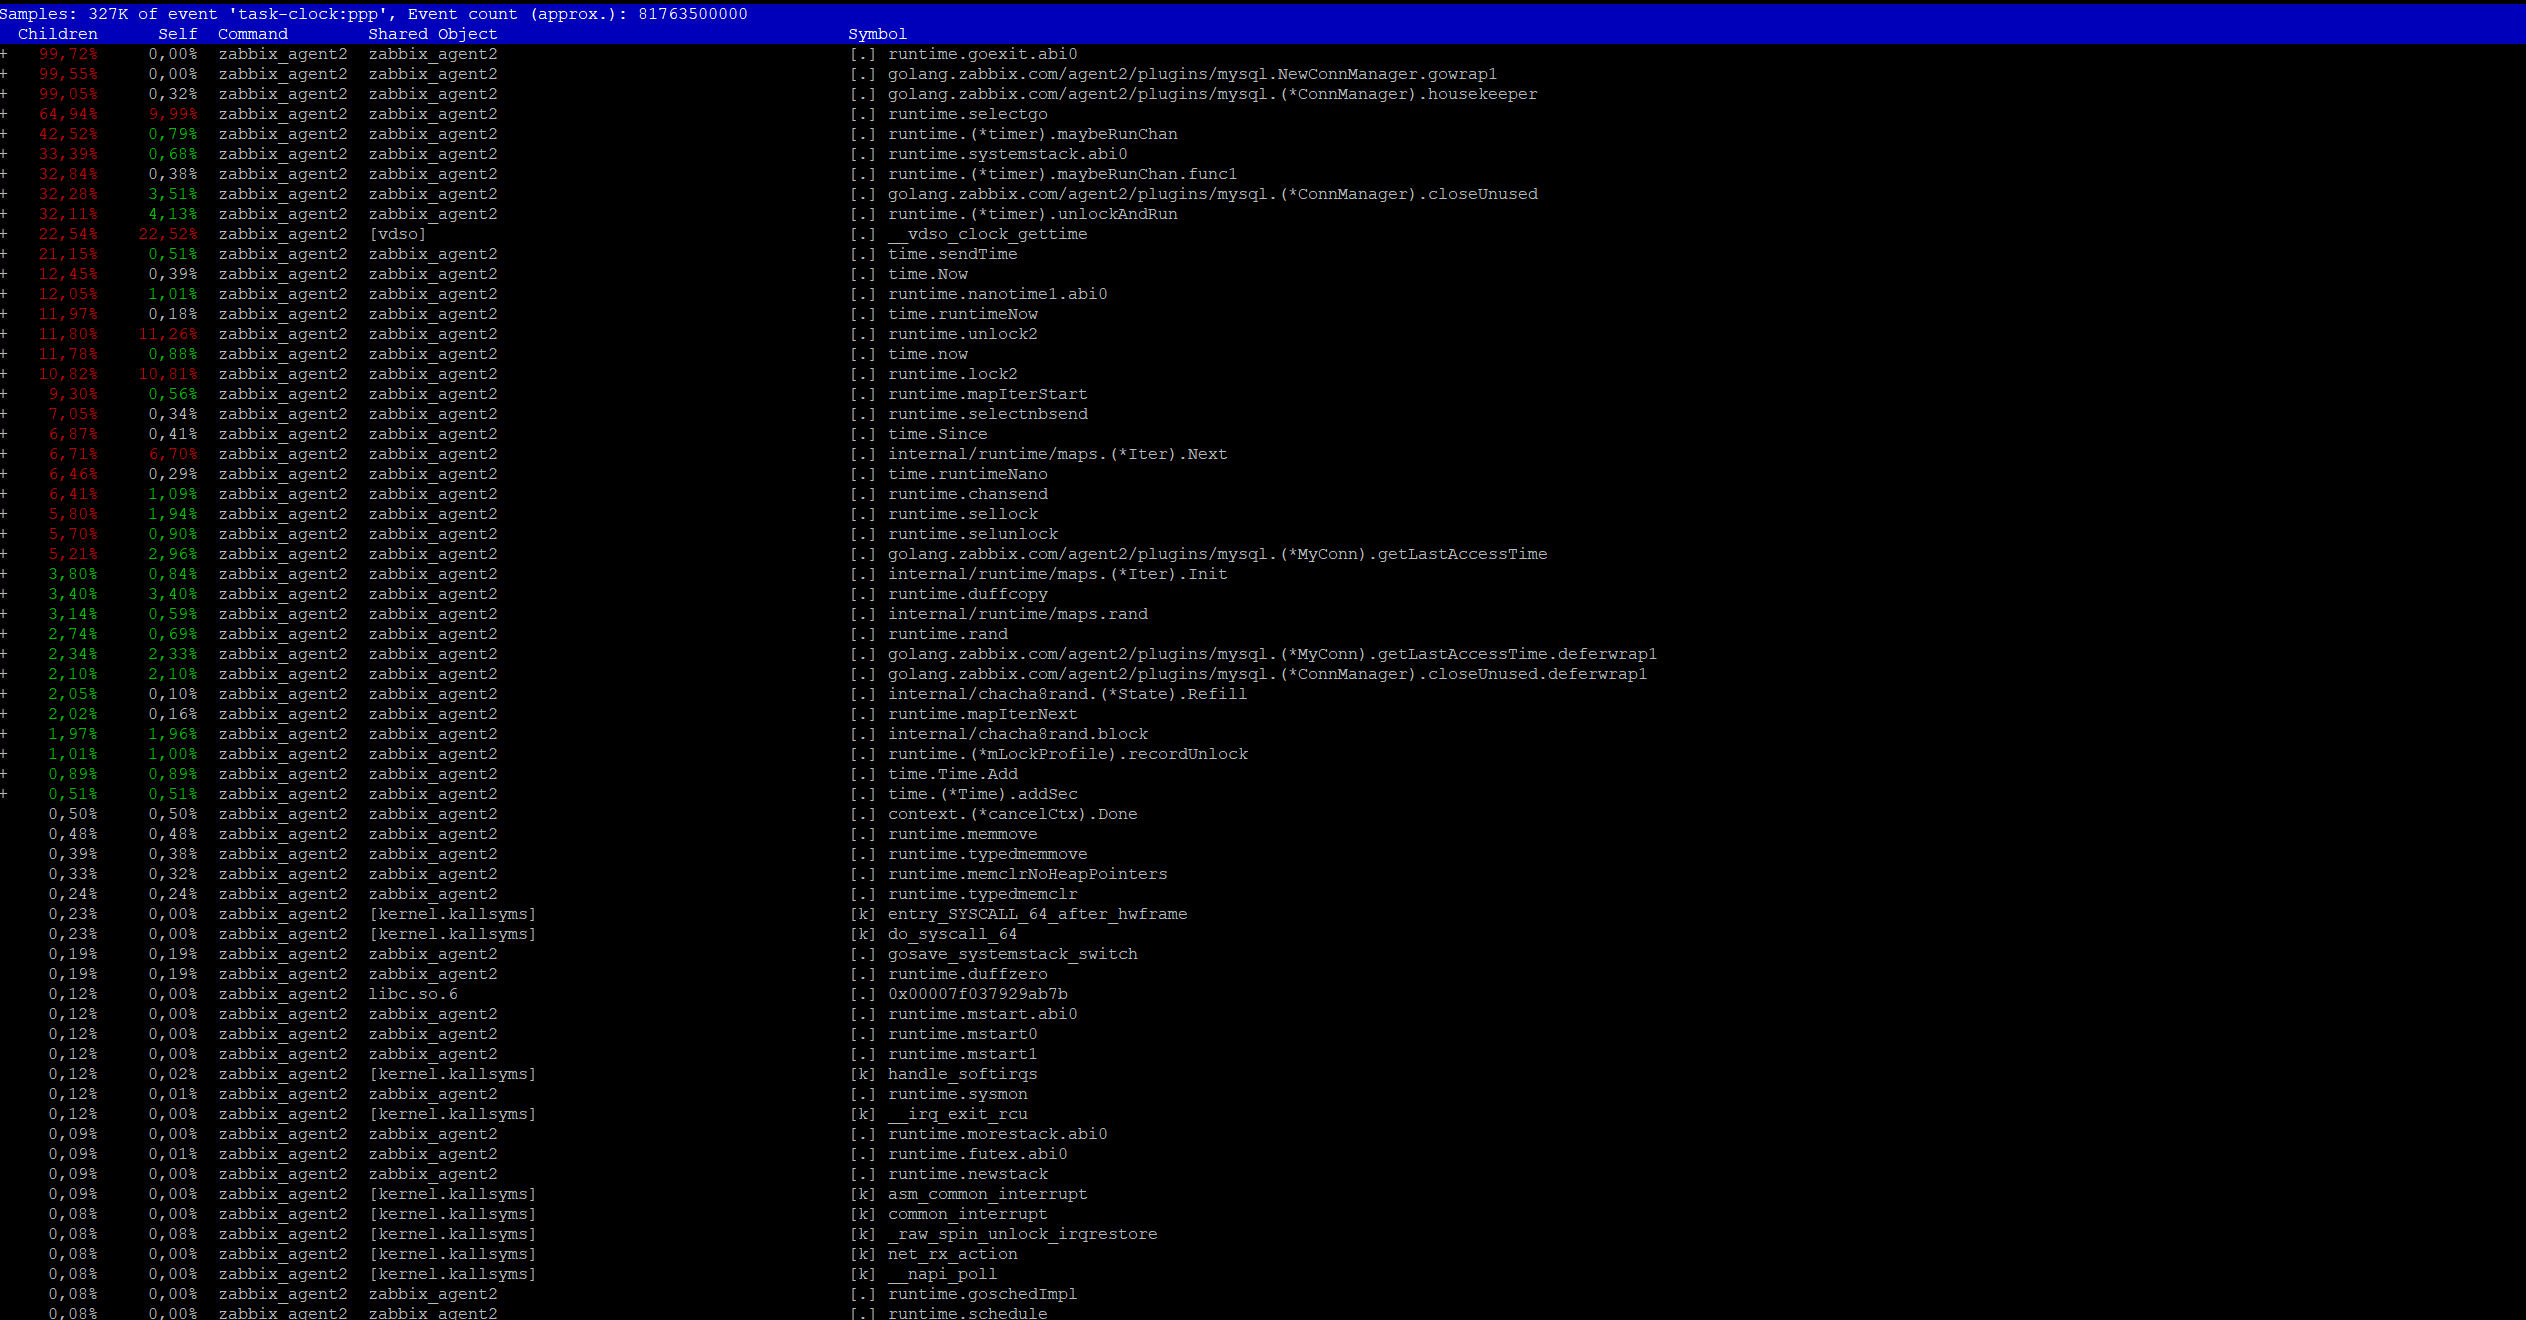Viewport: 2526px width, 1320px height.
Task: Click the Self column header
Action: tap(177, 34)
